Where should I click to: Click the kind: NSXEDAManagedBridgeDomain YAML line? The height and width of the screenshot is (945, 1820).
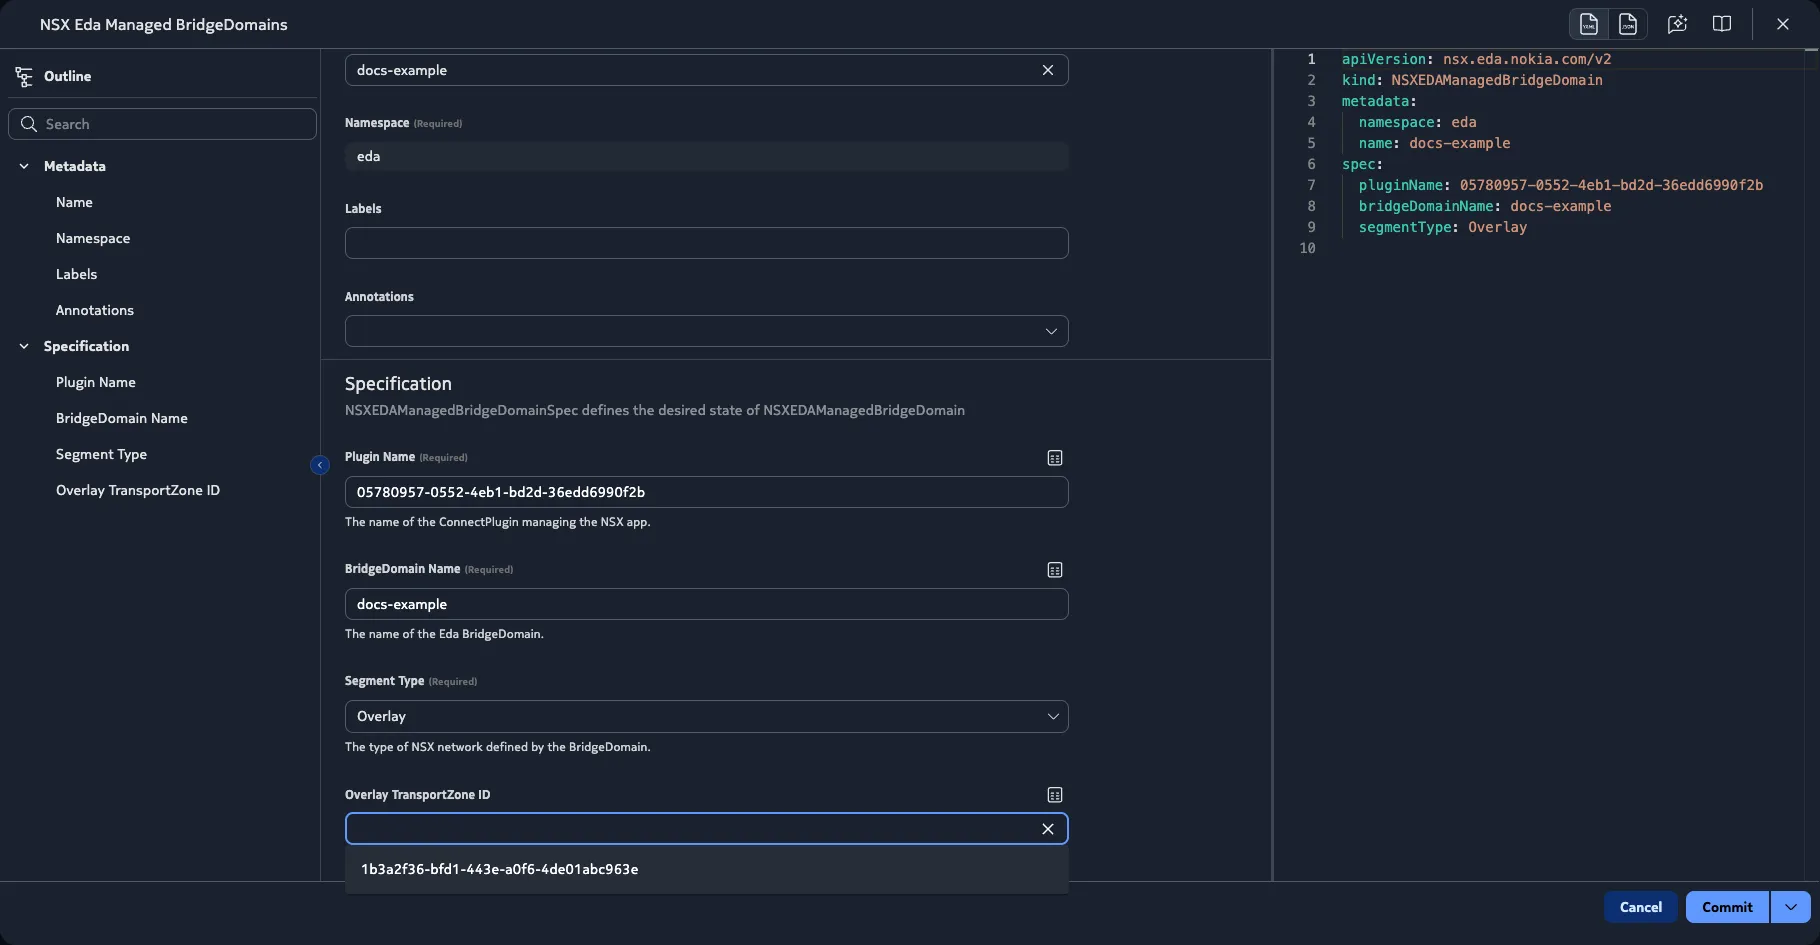click(x=1472, y=80)
